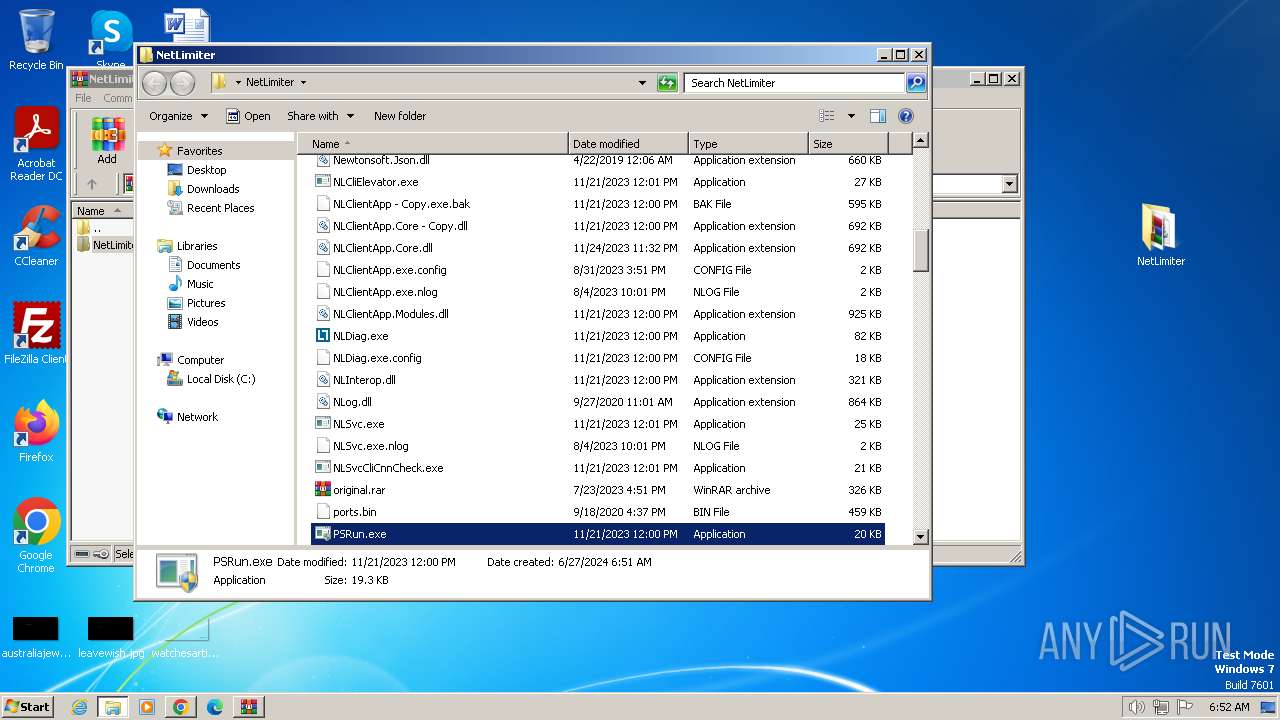Click the Open toolbar button
1280x720 pixels.
(x=248, y=116)
